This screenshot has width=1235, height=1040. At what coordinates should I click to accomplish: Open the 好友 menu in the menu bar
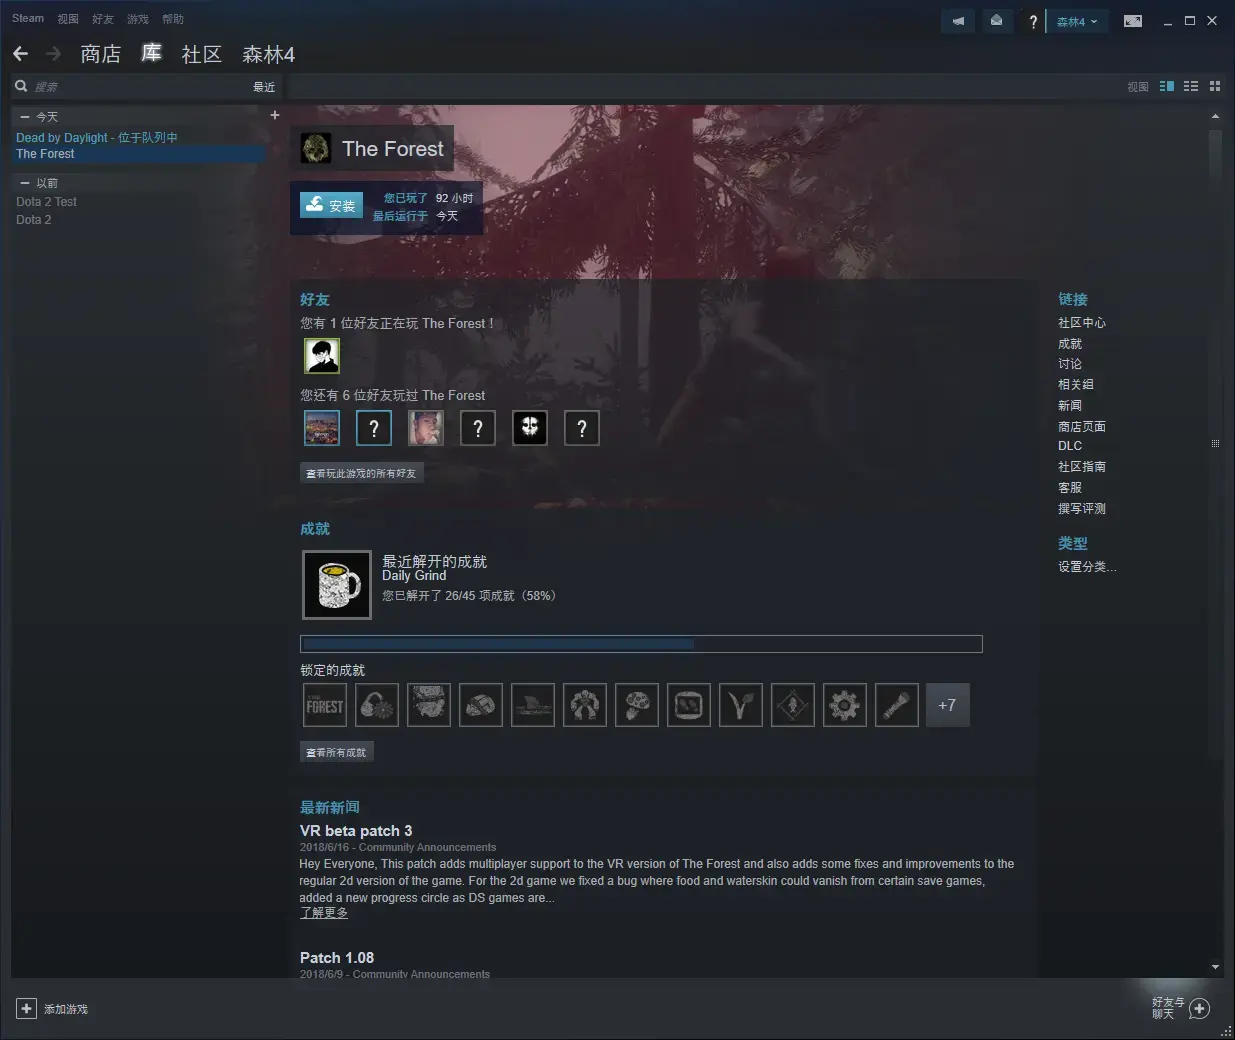[103, 19]
